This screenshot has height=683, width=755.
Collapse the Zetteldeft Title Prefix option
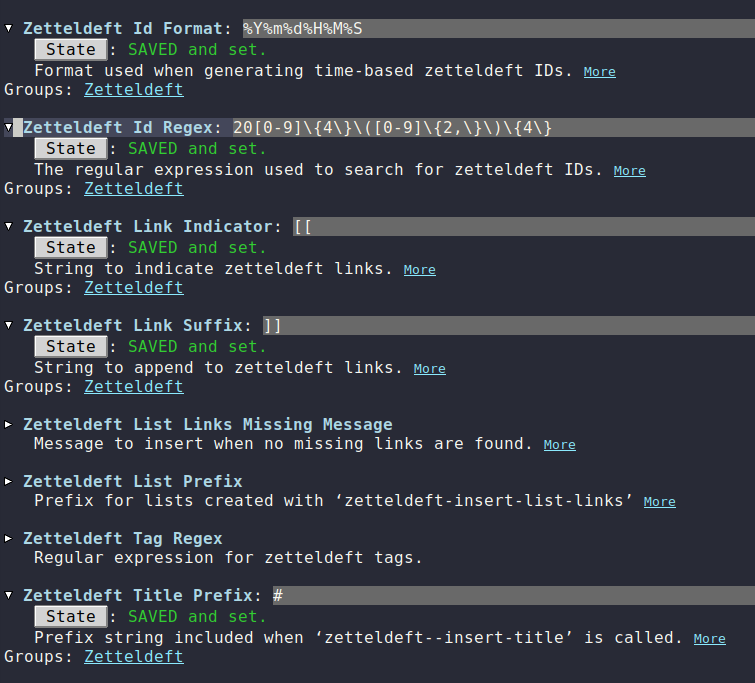[x=9, y=596]
